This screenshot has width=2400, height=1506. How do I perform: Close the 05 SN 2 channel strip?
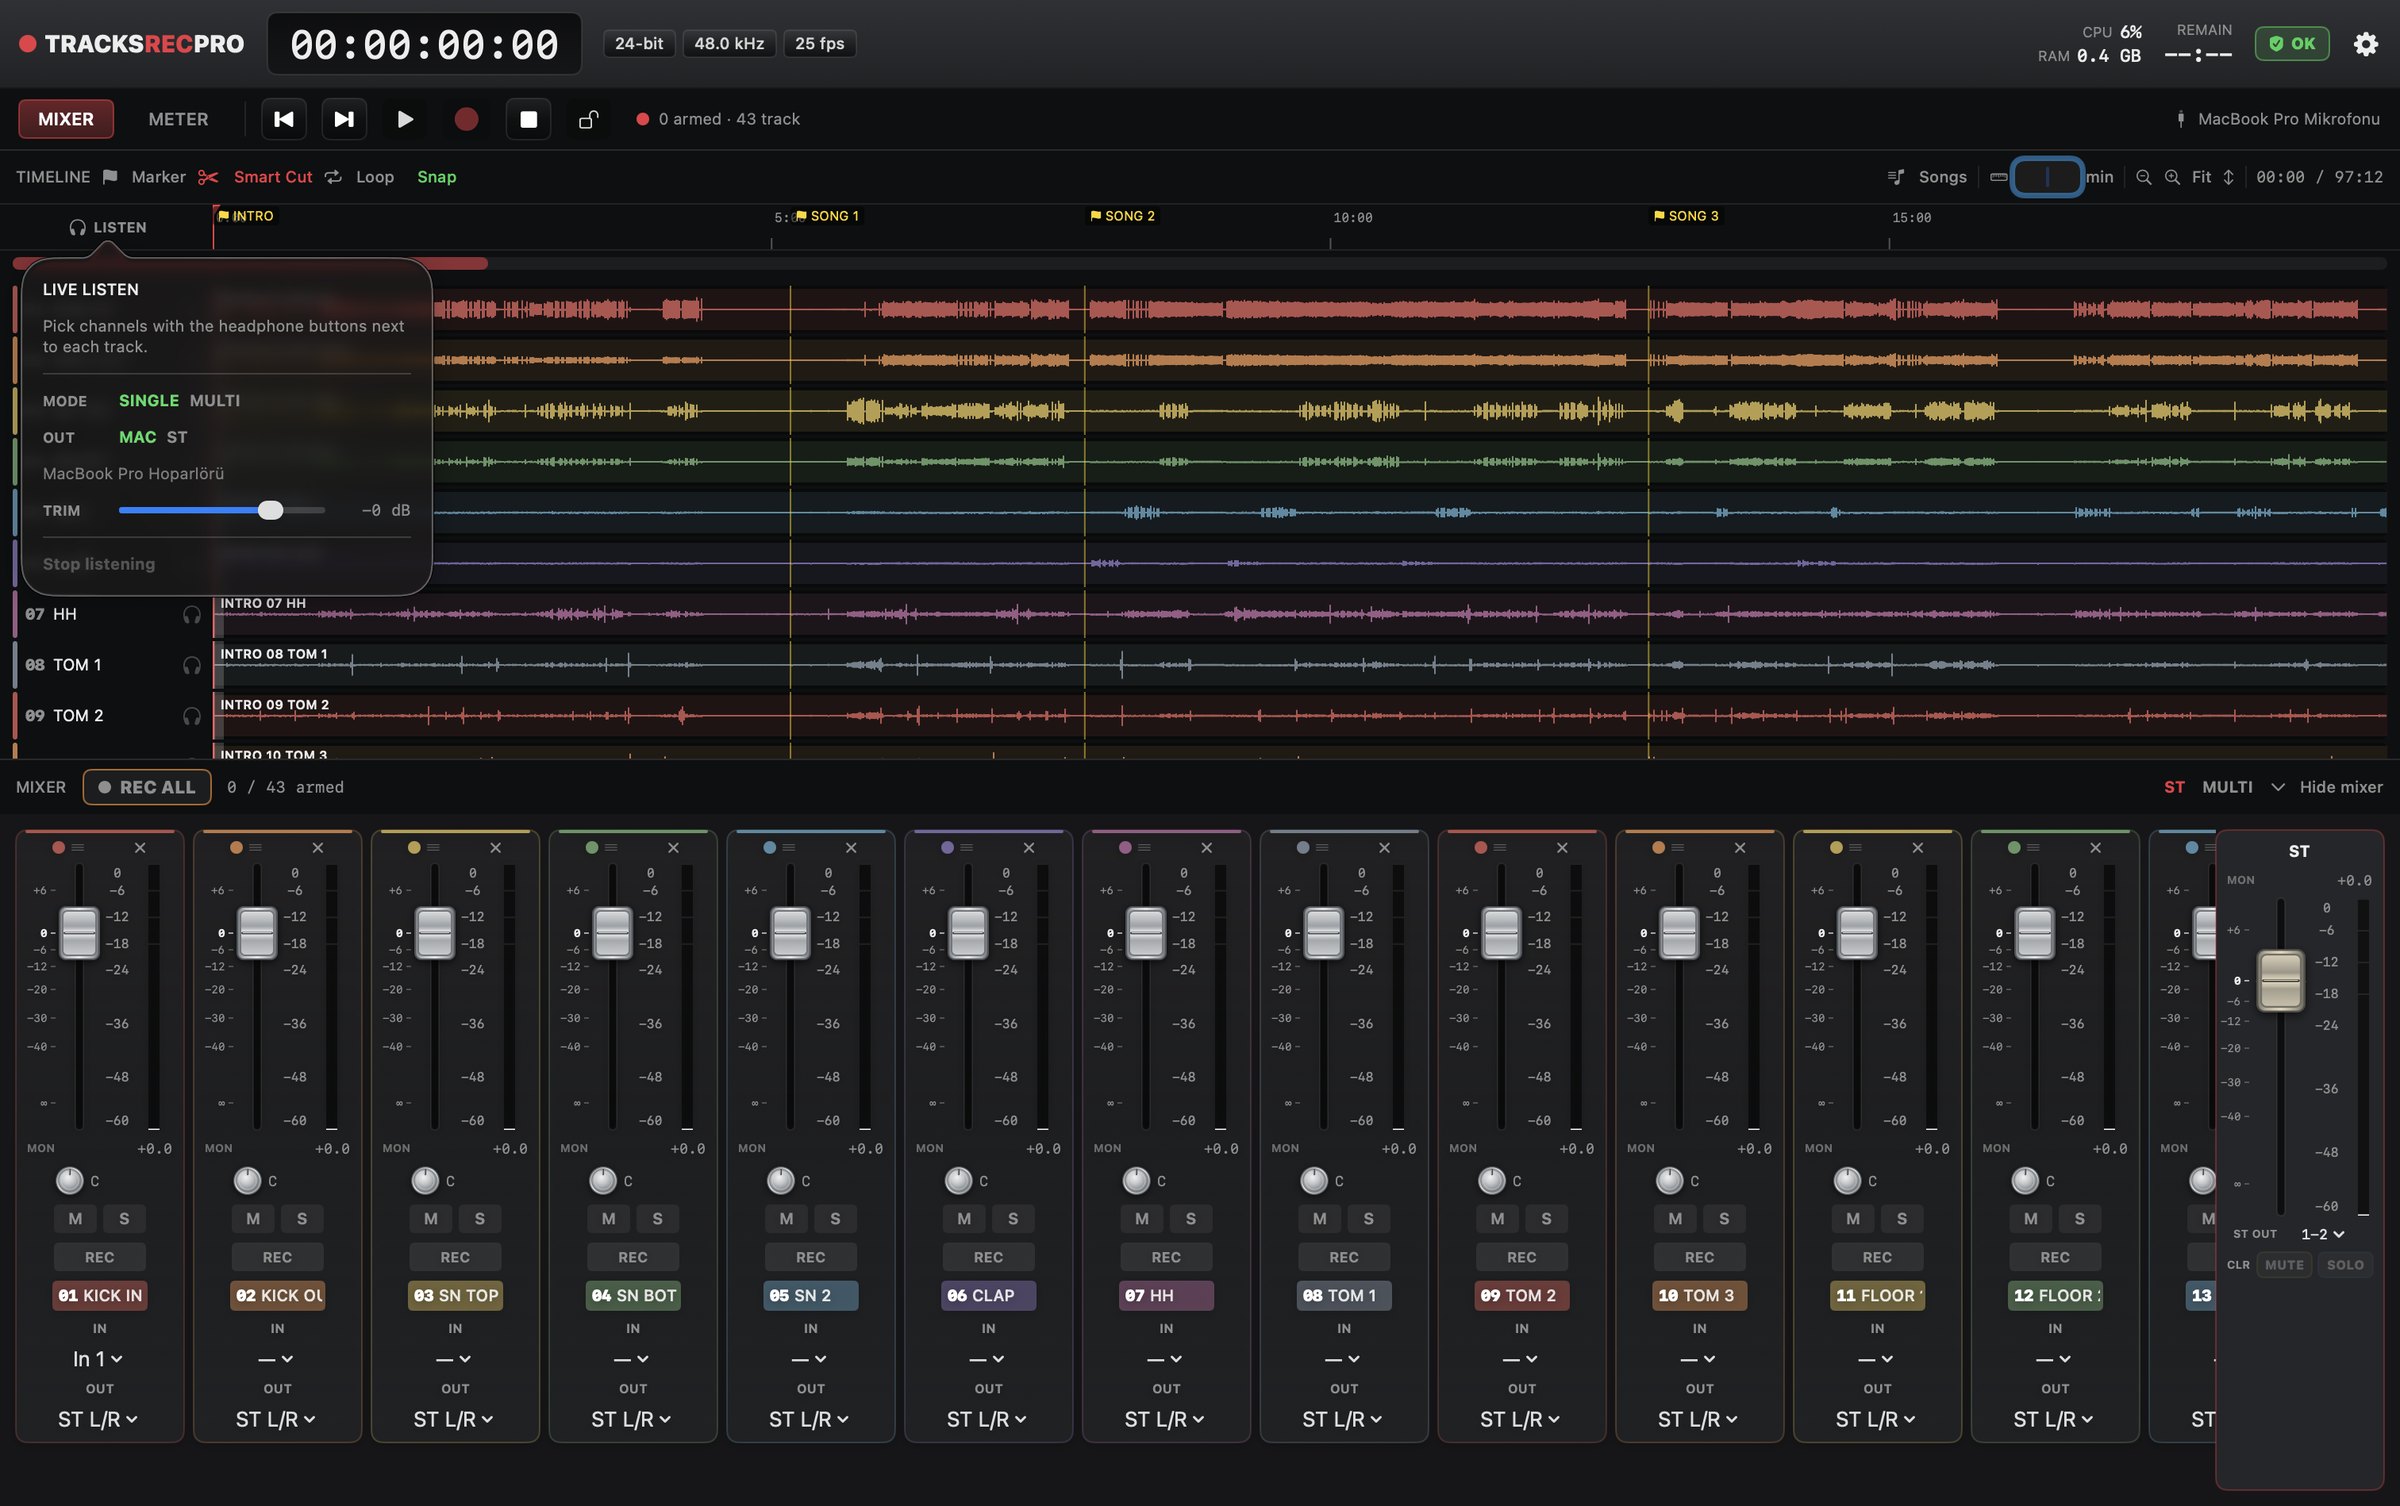pos(851,848)
